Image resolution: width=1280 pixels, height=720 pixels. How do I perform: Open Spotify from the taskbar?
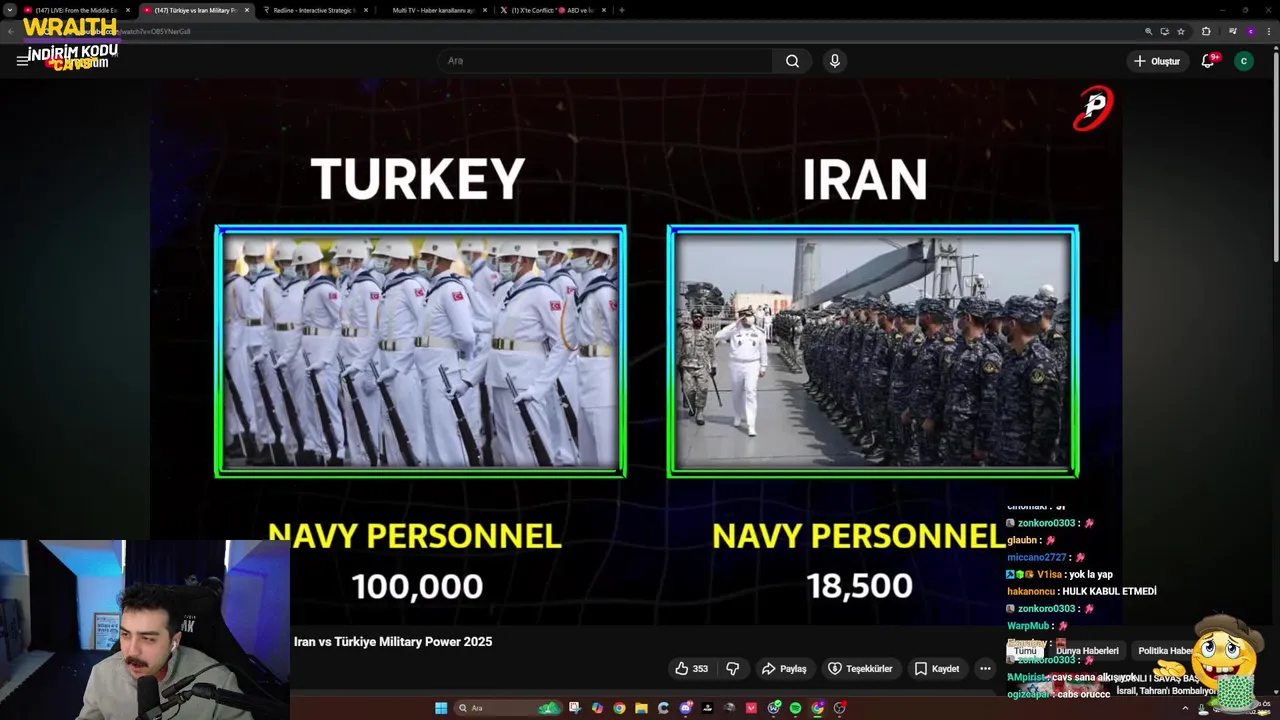tap(795, 708)
